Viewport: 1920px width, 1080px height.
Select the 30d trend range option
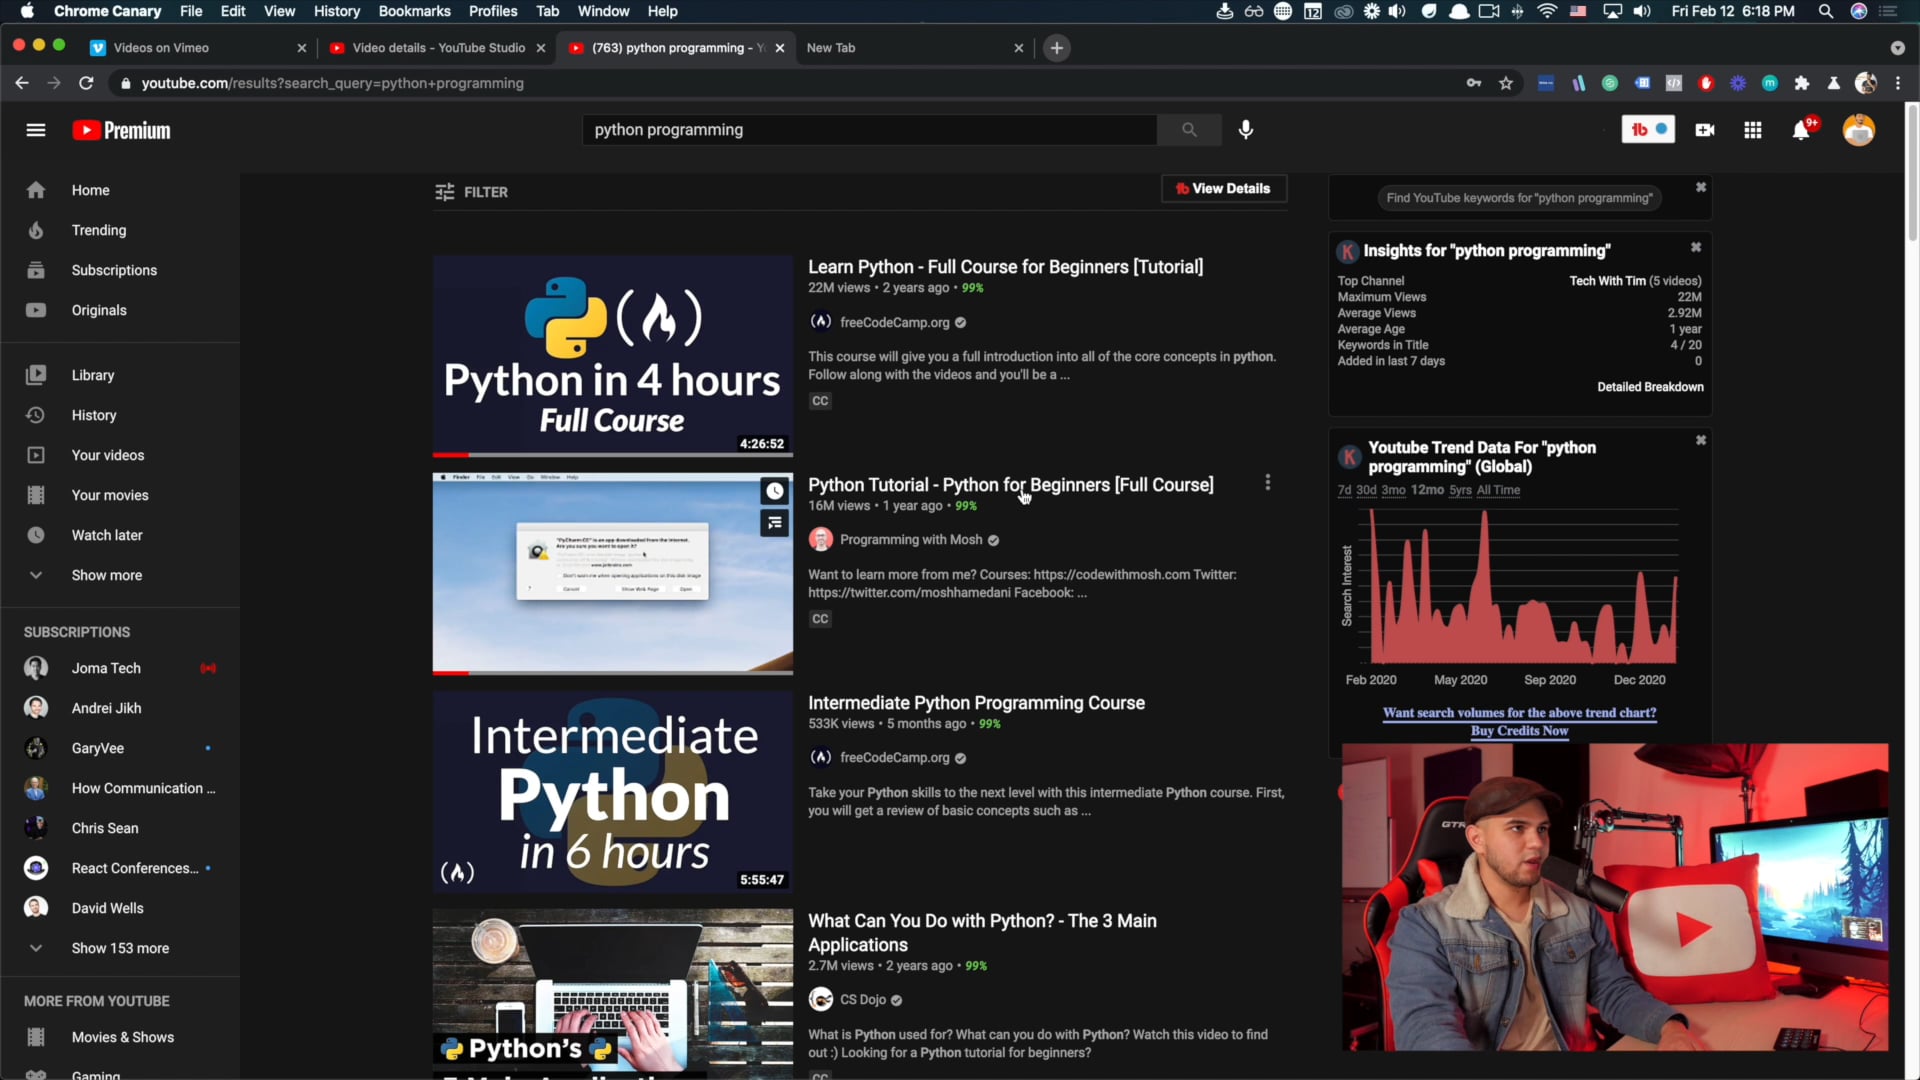[x=1366, y=490]
